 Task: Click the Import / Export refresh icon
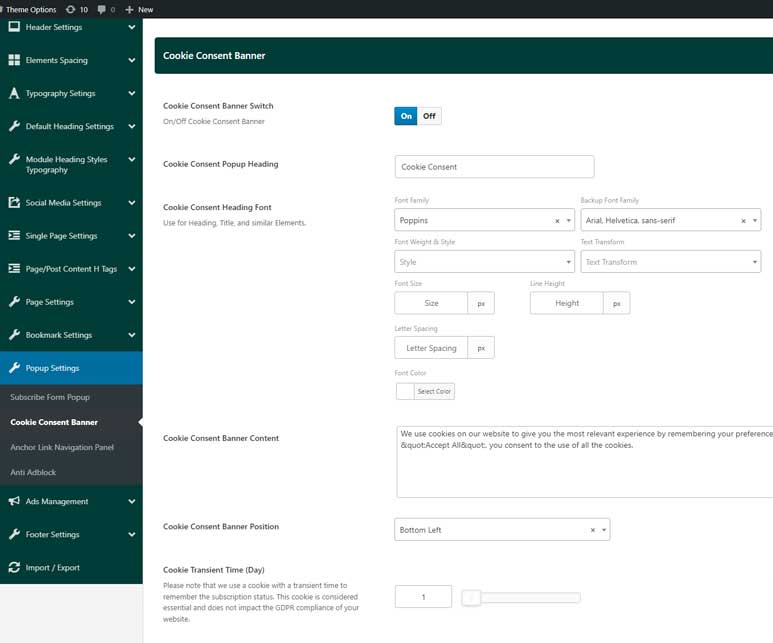[x=14, y=567]
